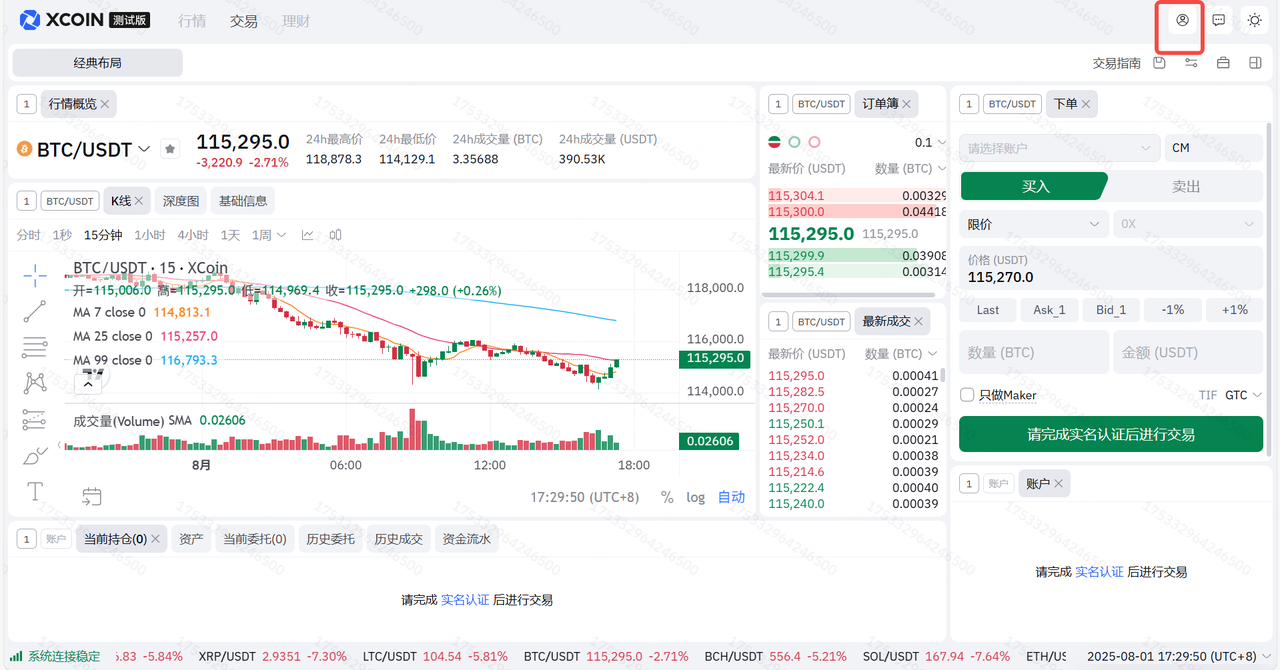
Task: Click the 卖出 sell button
Action: click(x=1186, y=186)
